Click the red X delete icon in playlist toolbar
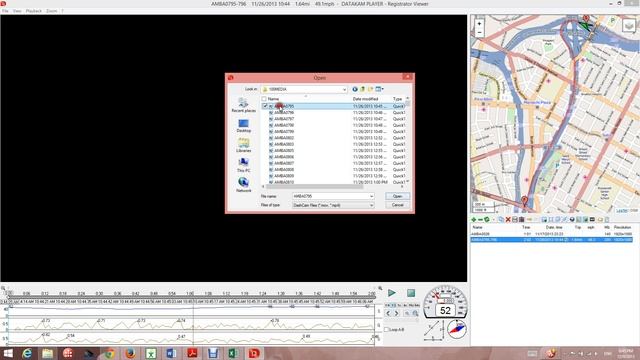Image resolution: width=640 pixels, height=360 pixels. tap(508, 220)
